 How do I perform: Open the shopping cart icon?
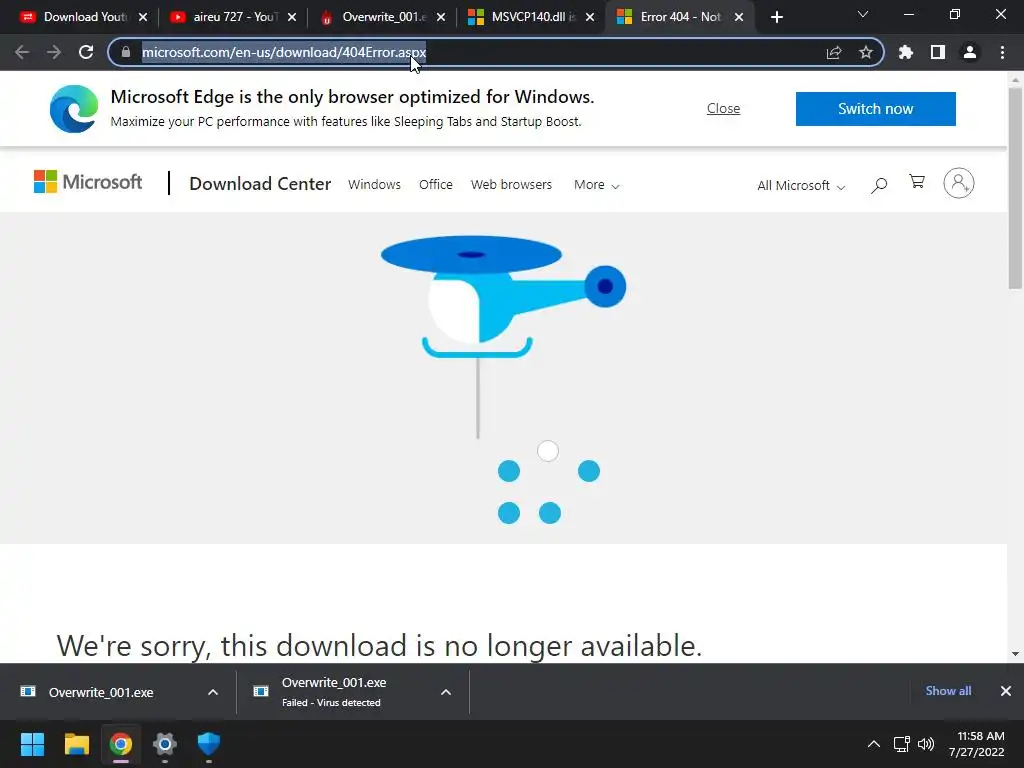[x=917, y=182]
